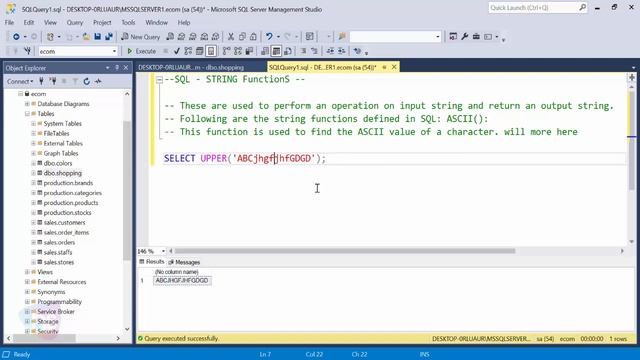Open the 146 % zoom dropdown
The image size is (640, 360).
pyautogui.click(x=163, y=251)
